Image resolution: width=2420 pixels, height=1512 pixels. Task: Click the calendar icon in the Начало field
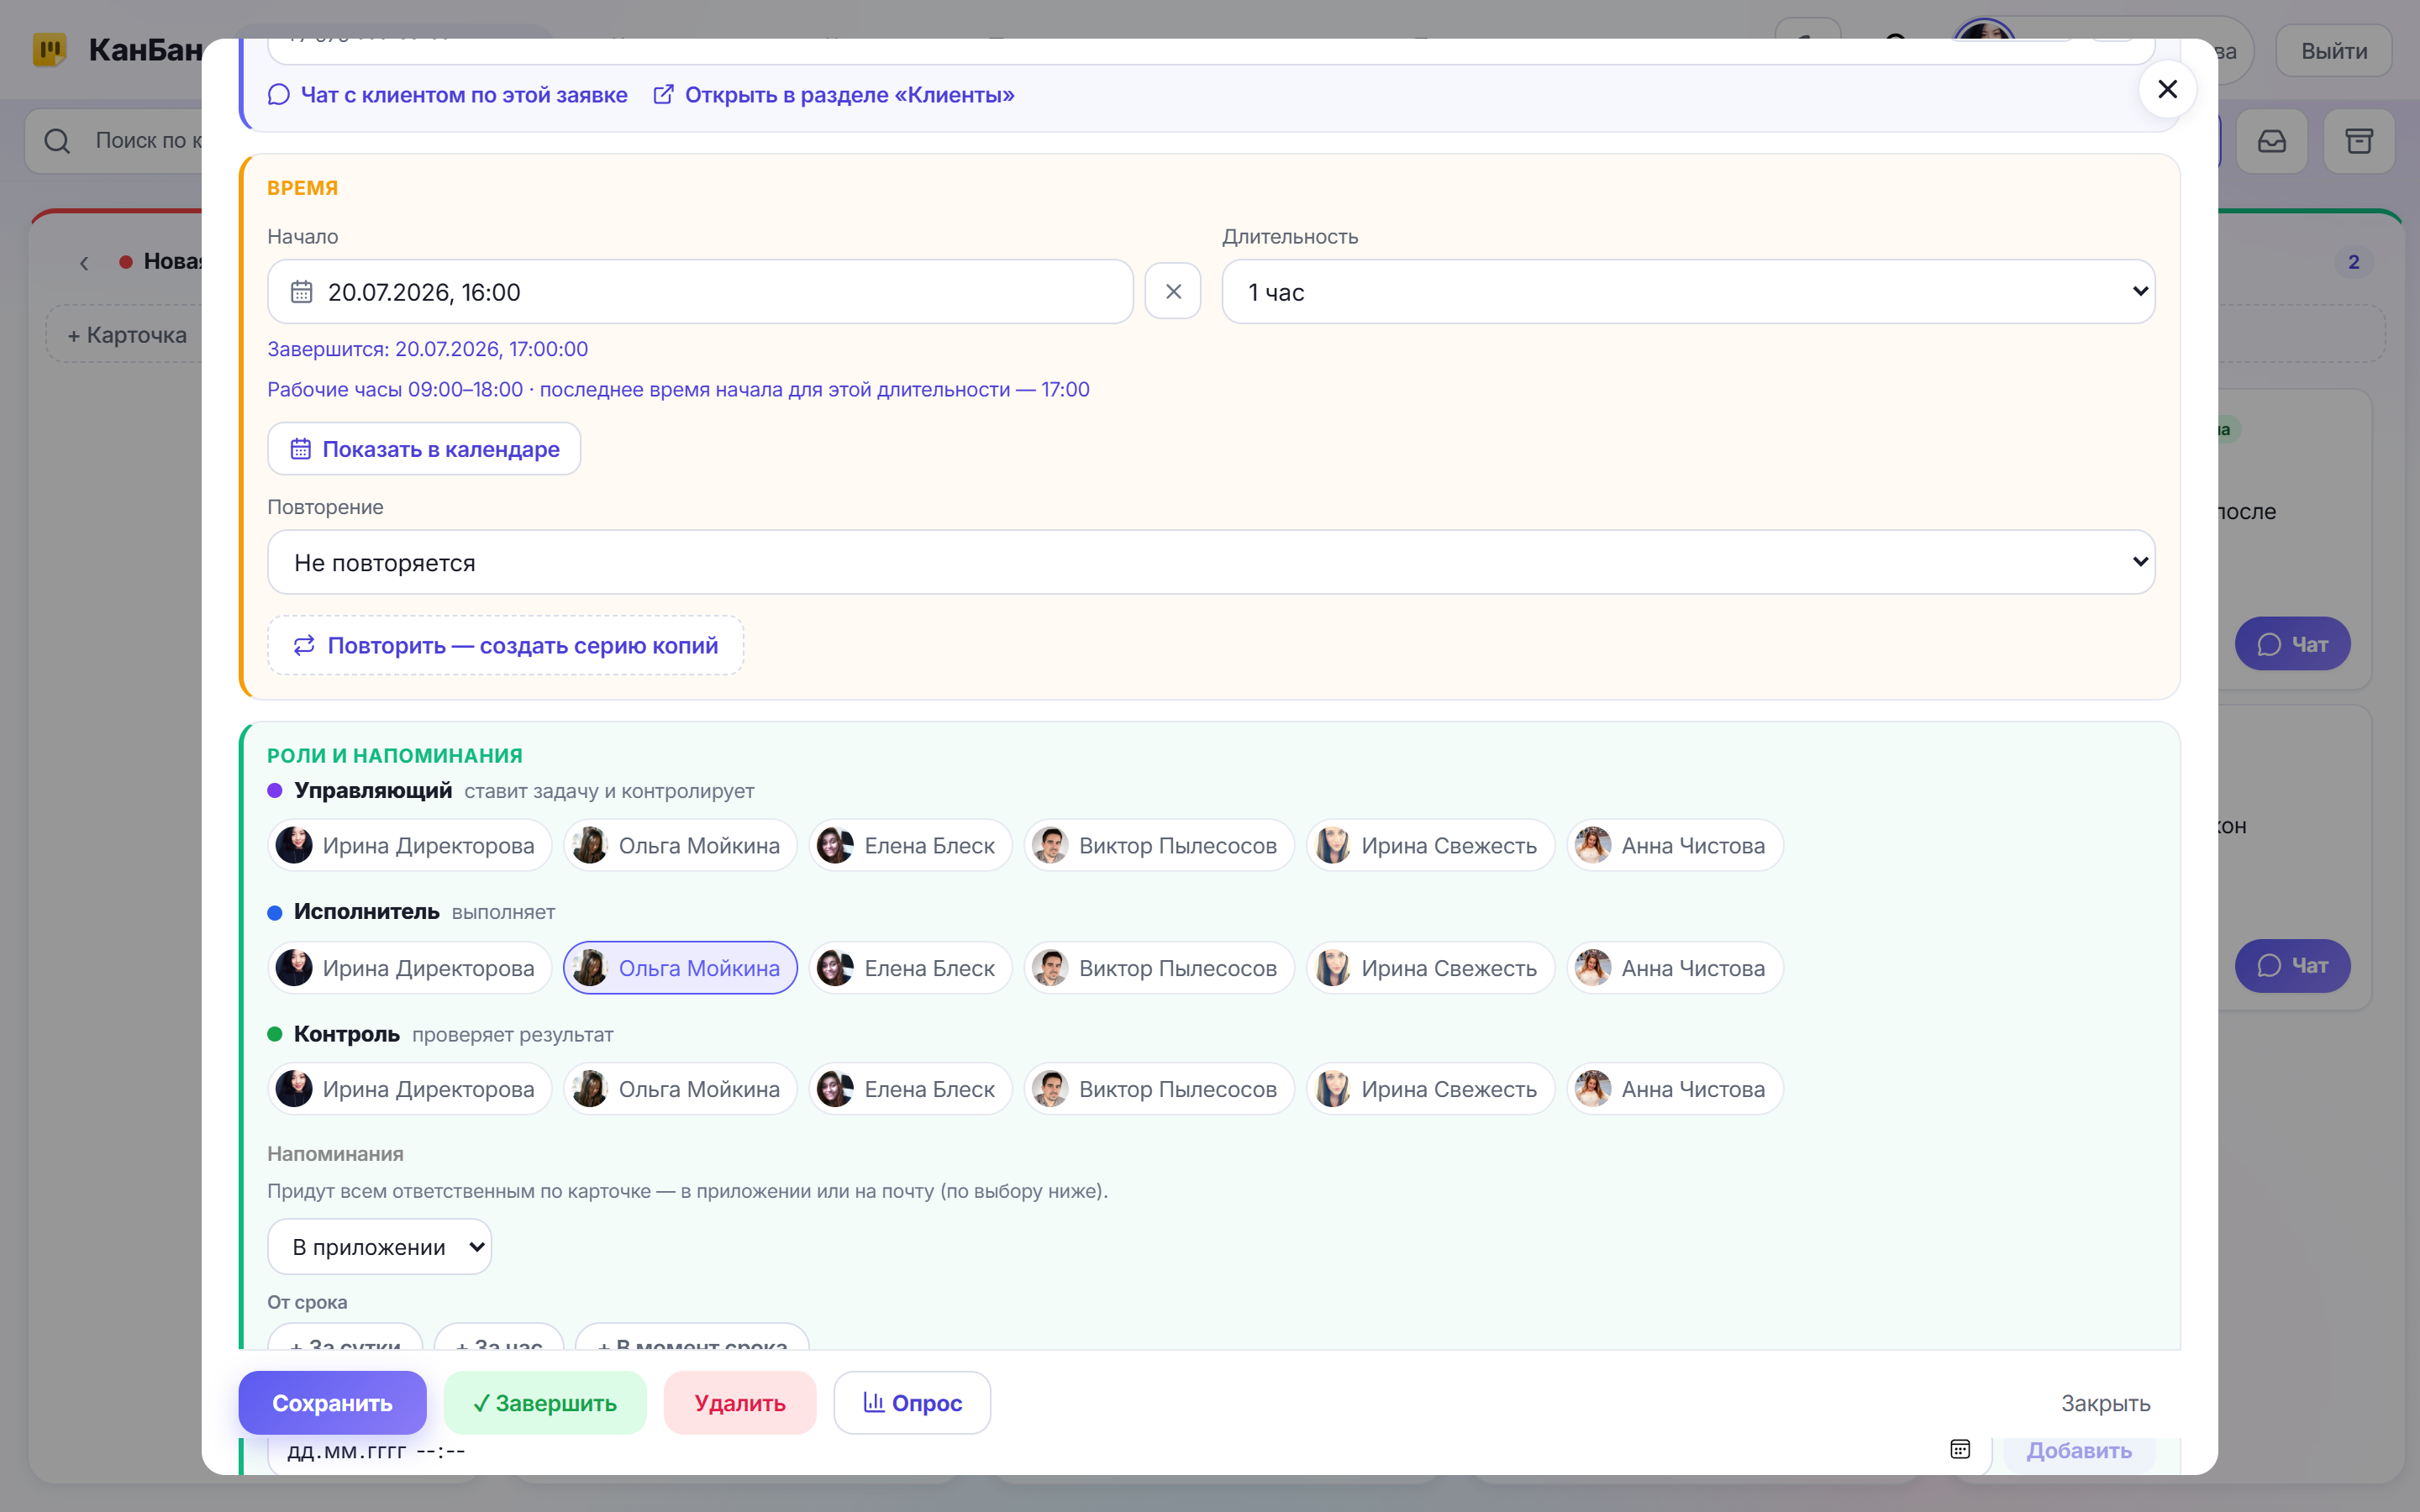pyautogui.click(x=301, y=292)
